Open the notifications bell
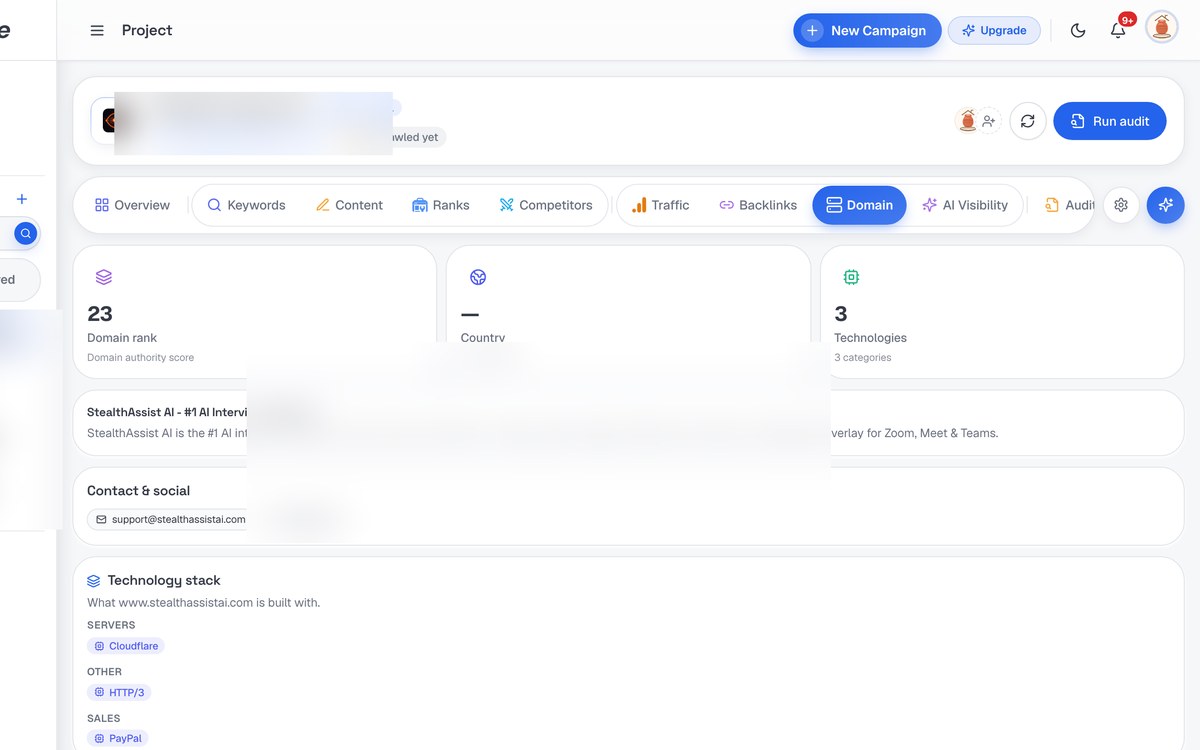 point(1118,31)
